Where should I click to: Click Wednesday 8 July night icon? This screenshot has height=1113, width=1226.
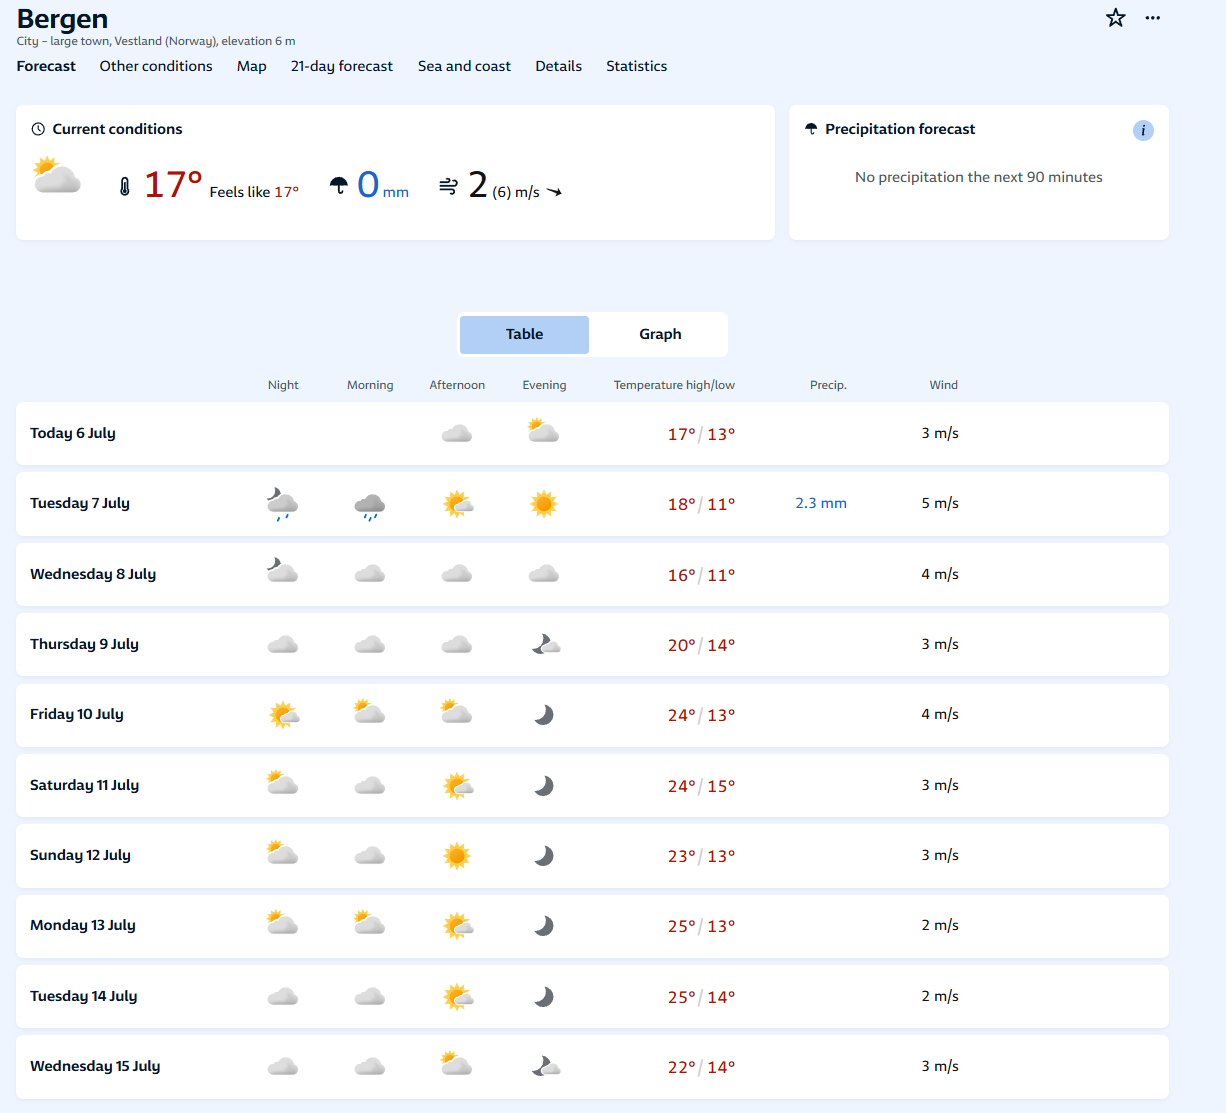coord(283,571)
